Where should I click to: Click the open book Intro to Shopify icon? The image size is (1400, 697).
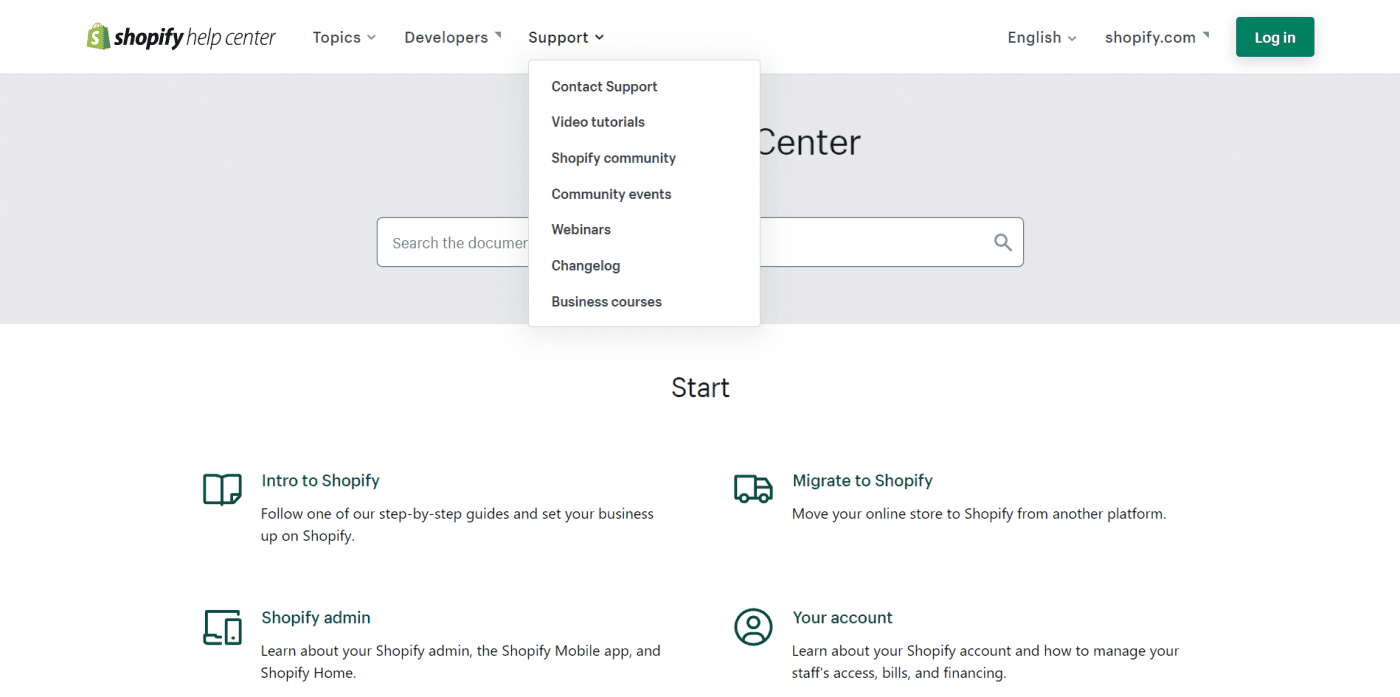(222, 489)
